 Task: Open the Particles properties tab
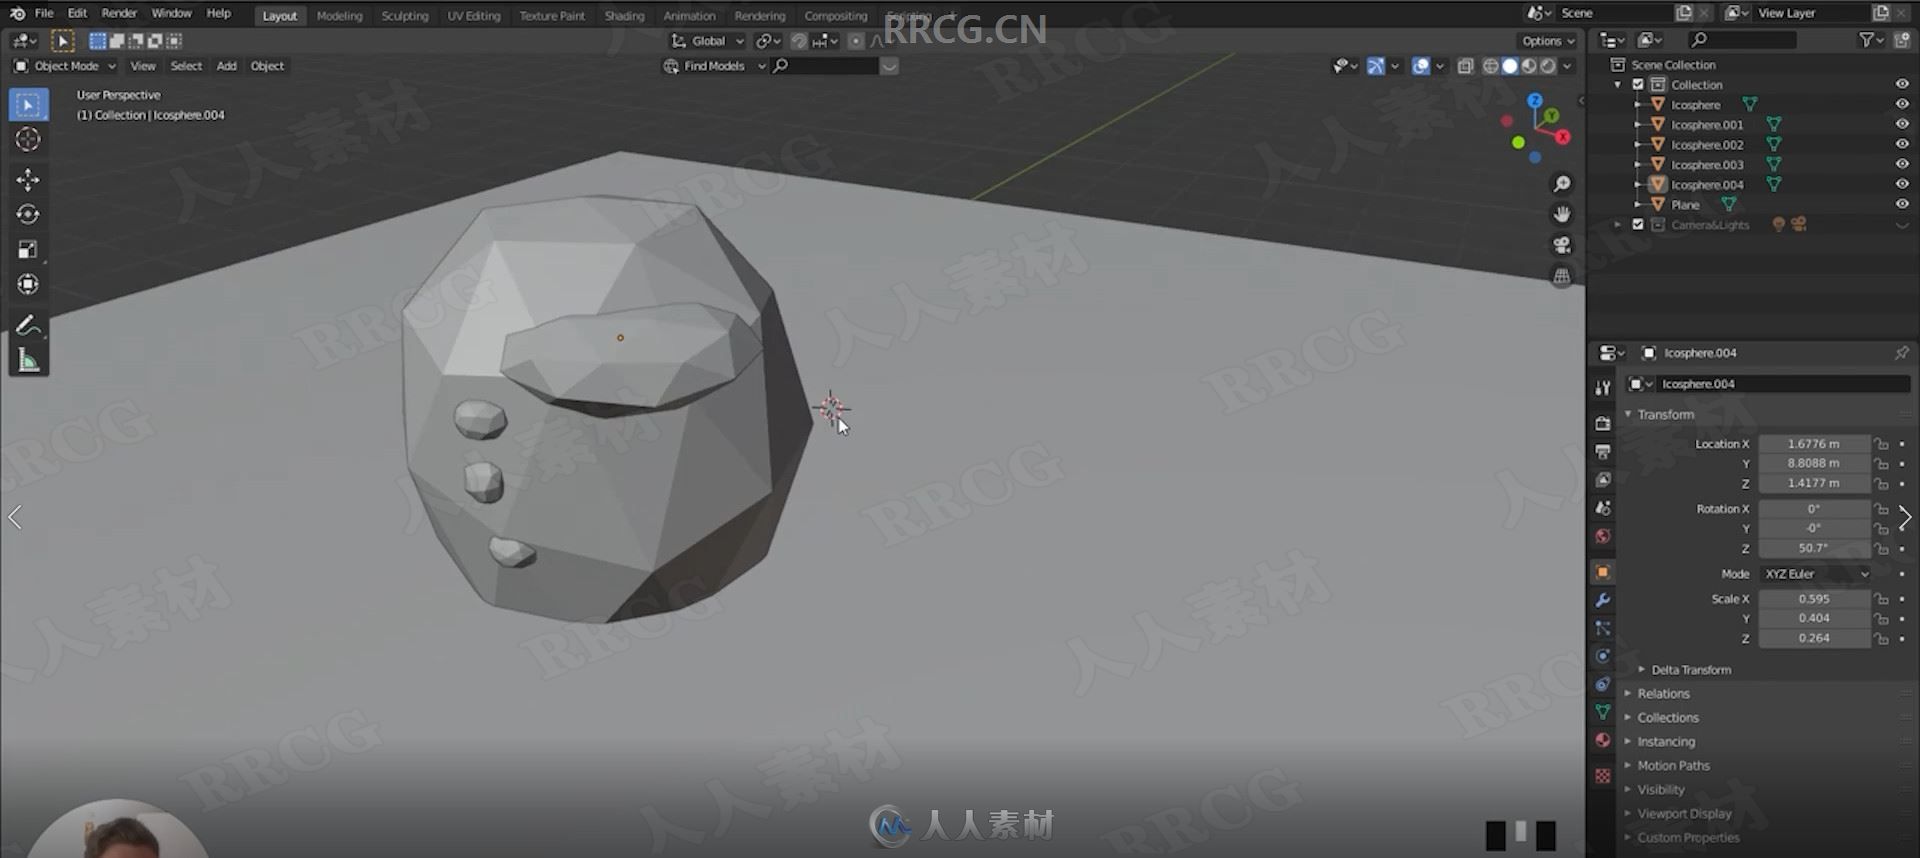pos(1603,628)
